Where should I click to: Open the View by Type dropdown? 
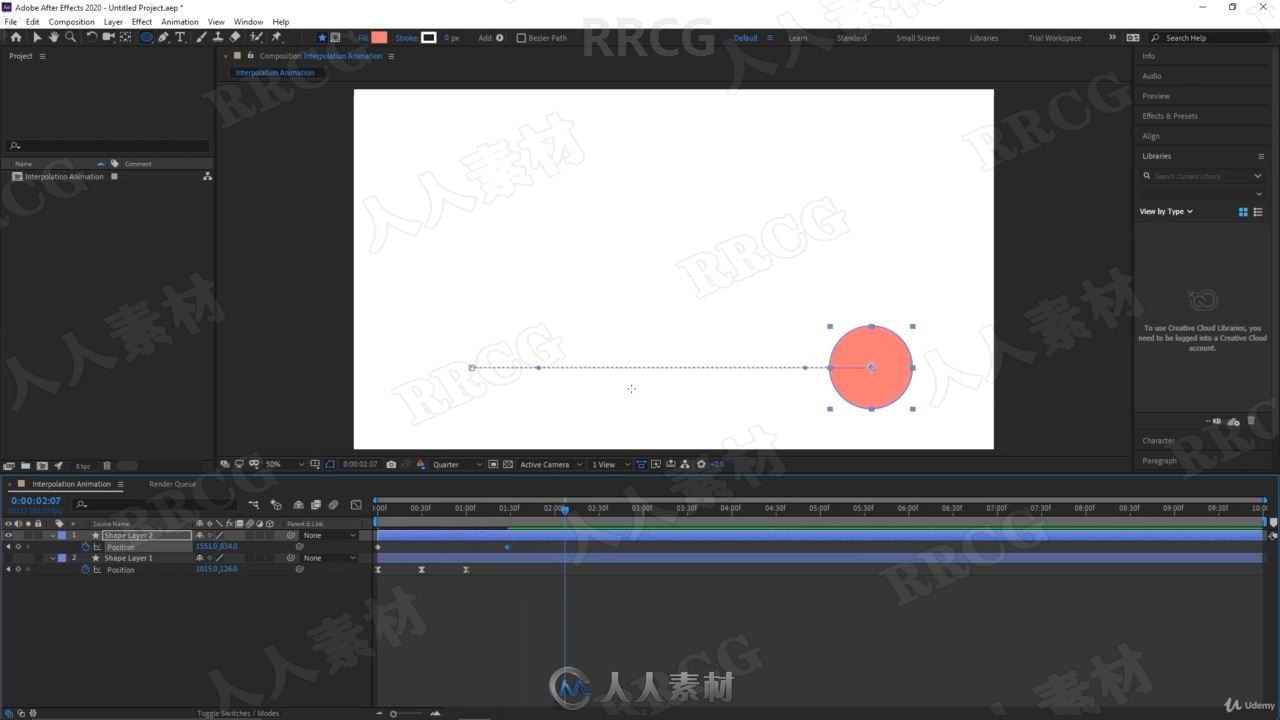pyautogui.click(x=1166, y=211)
